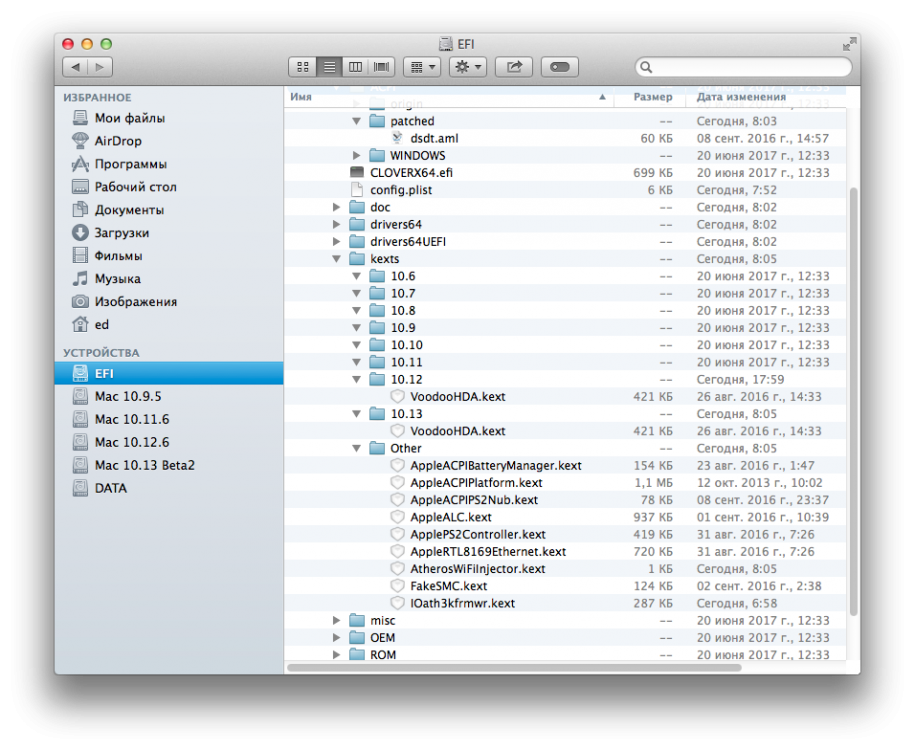Sort by the Дата изменения column header

[767, 97]
